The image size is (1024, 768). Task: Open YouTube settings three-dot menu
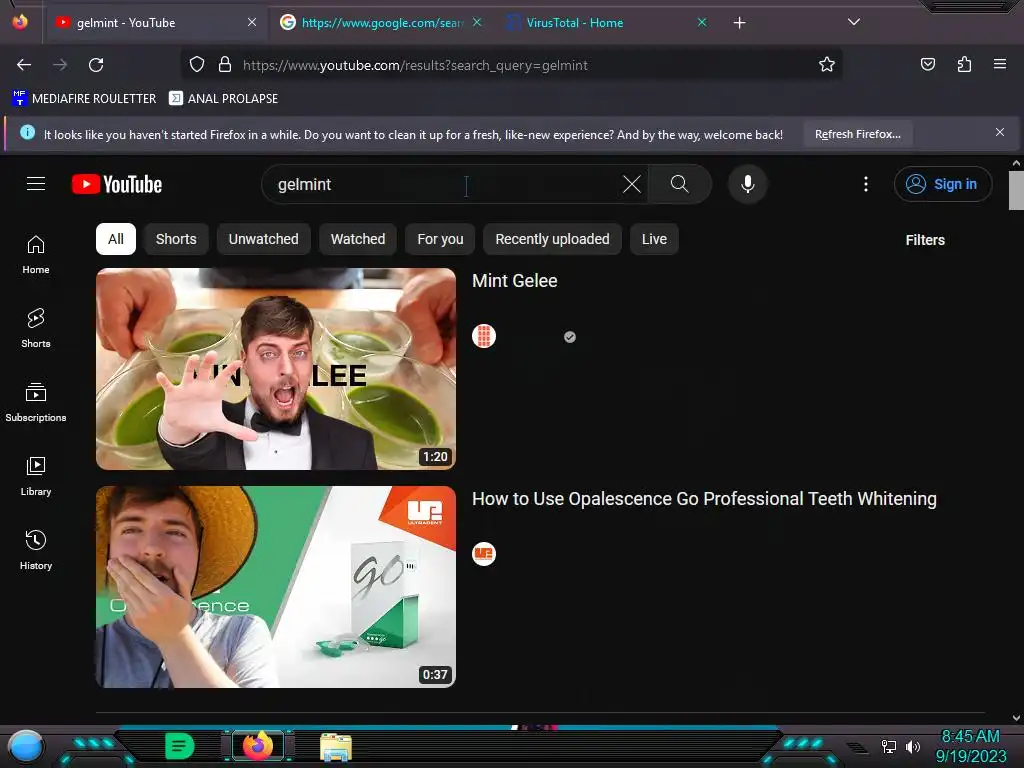(x=866, y=184)
